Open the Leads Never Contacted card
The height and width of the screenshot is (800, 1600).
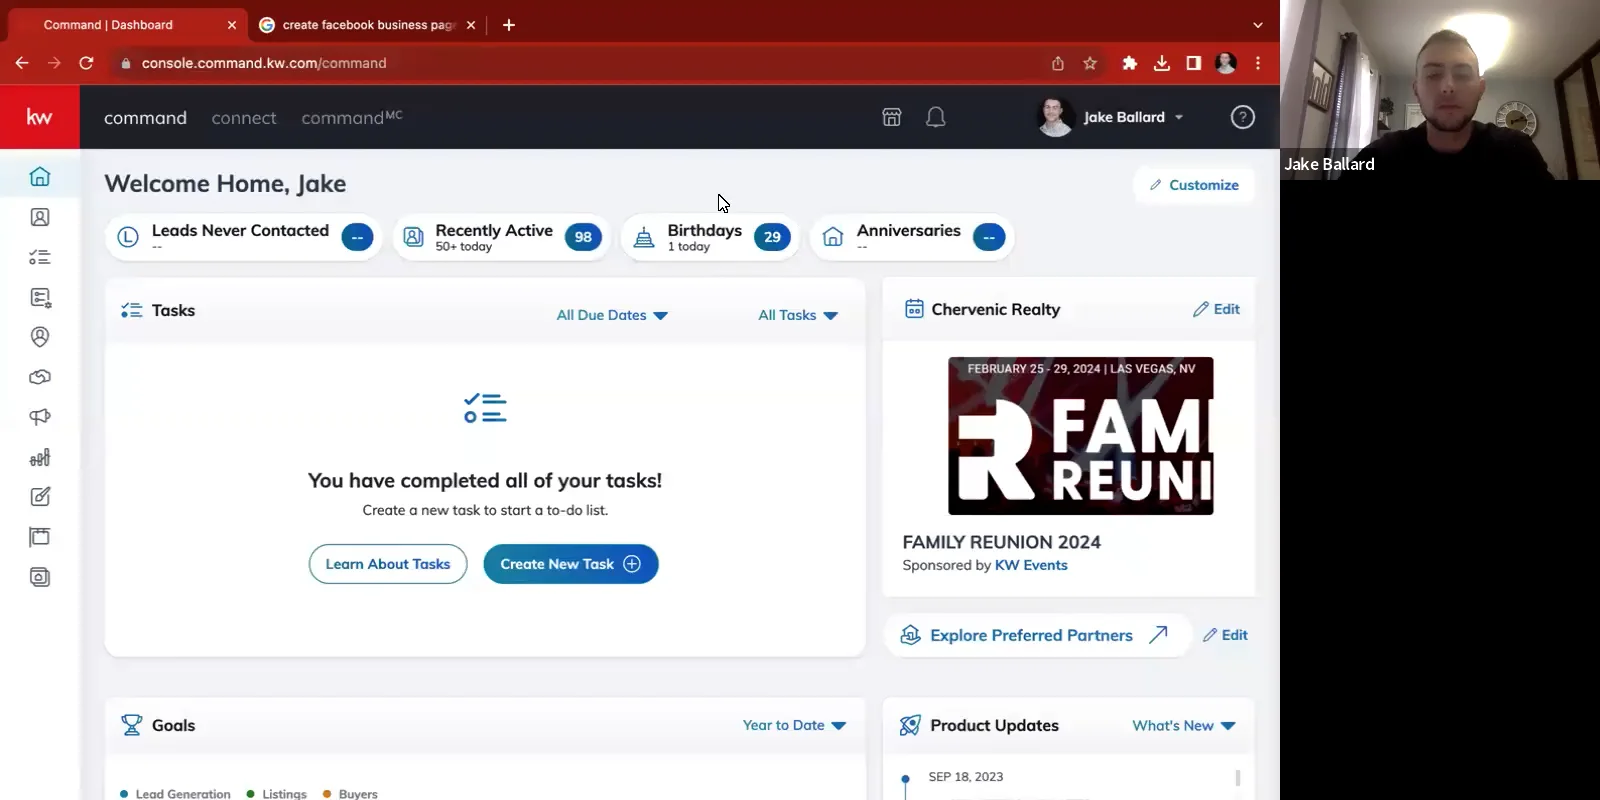point(243,237)
